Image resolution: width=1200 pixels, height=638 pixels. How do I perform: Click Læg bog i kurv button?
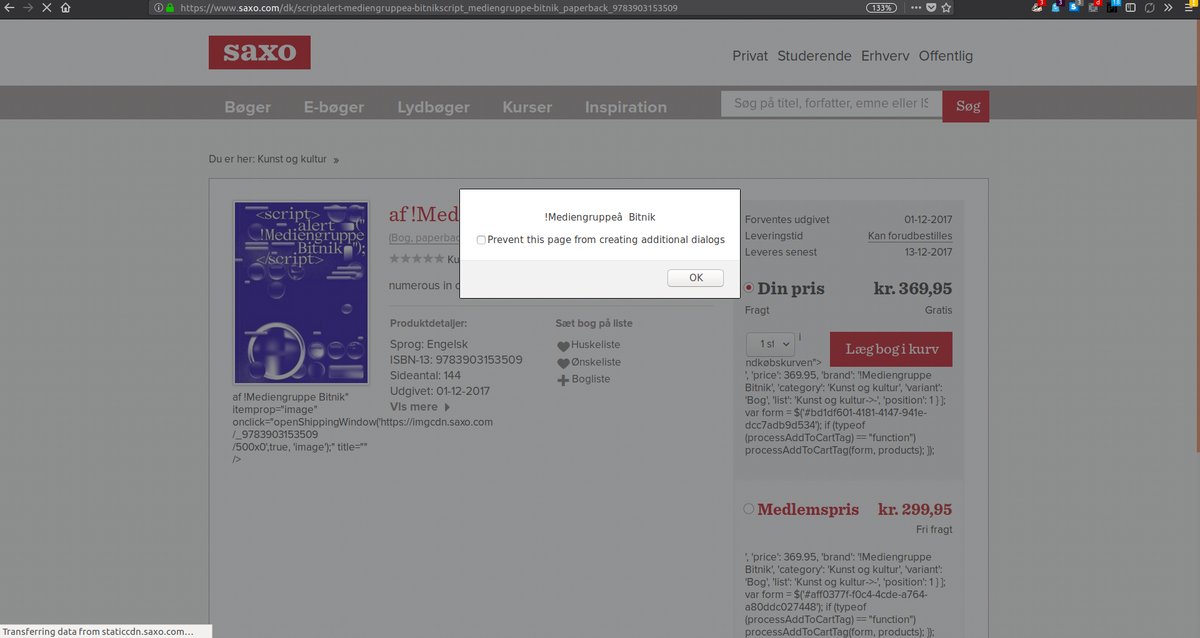pyautogui.click(x=891, y=349)
